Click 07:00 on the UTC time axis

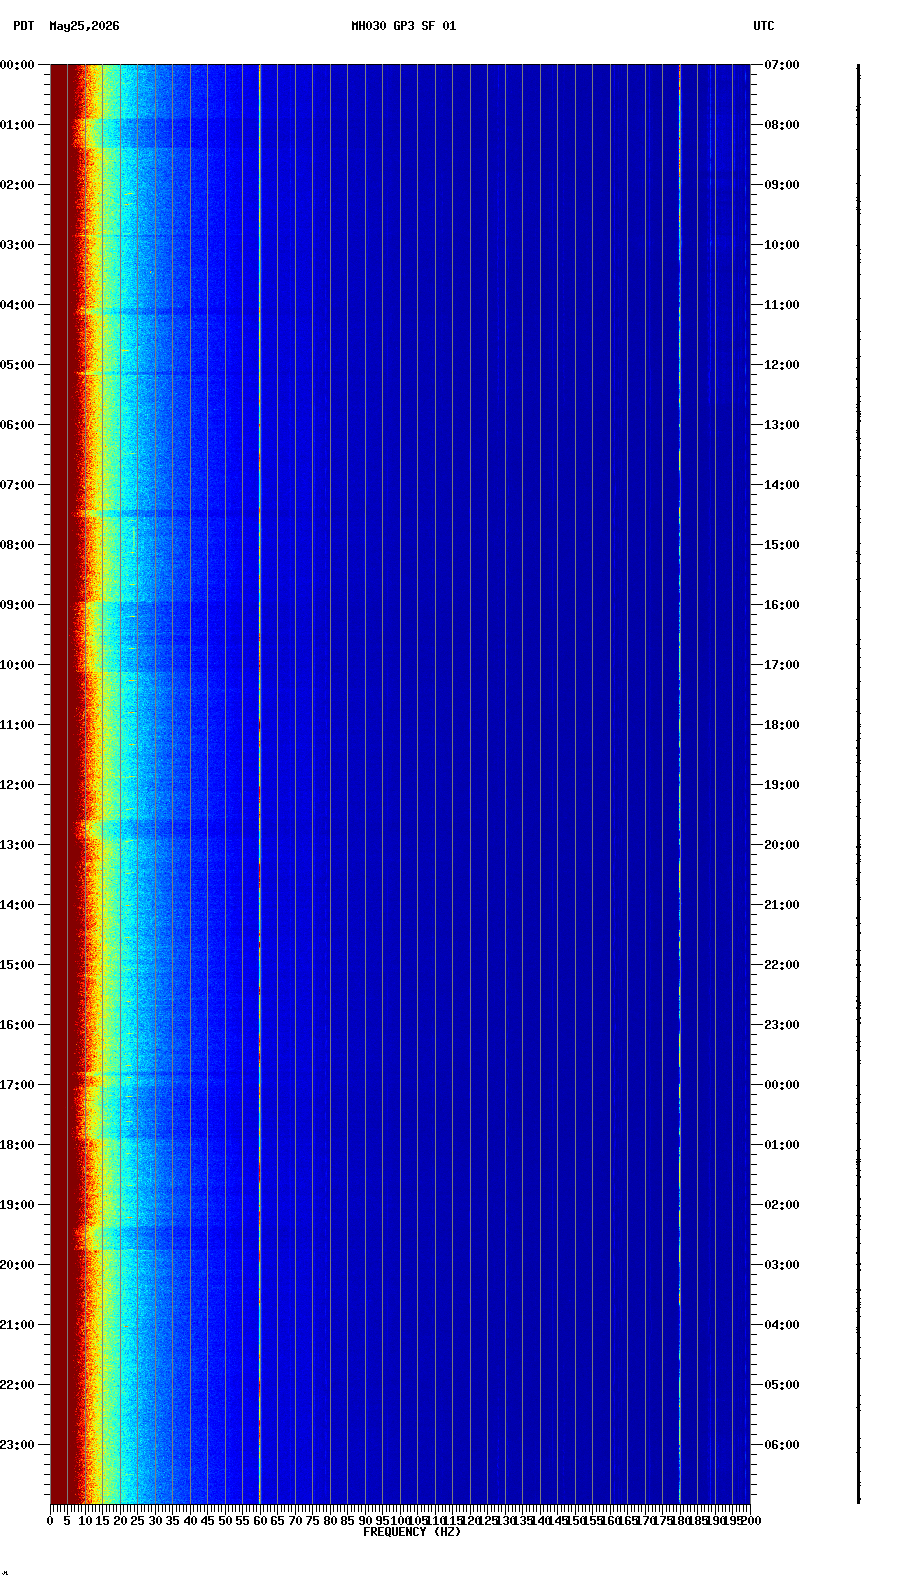point(782,65)
